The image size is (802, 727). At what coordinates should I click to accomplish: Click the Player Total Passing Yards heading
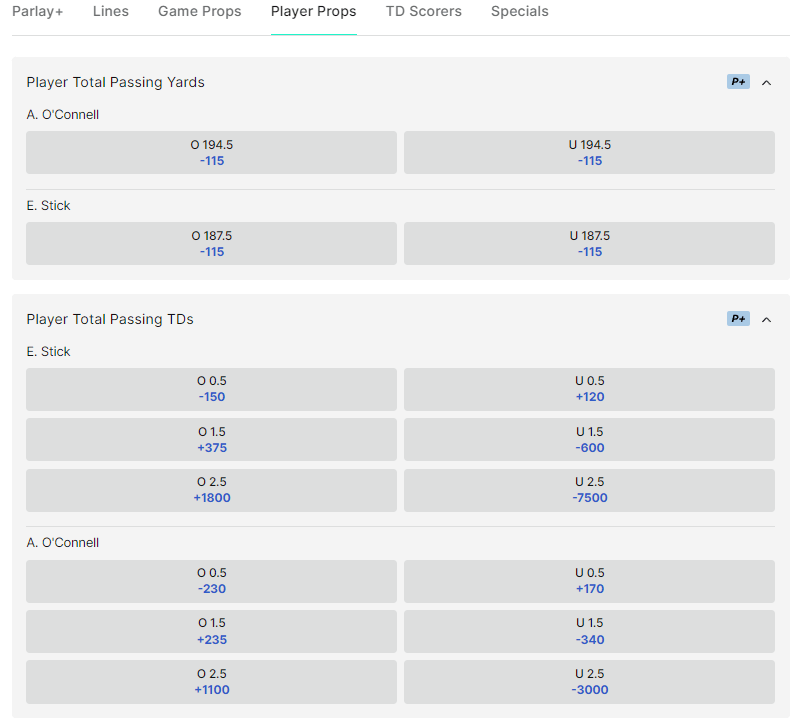point(116,82)
